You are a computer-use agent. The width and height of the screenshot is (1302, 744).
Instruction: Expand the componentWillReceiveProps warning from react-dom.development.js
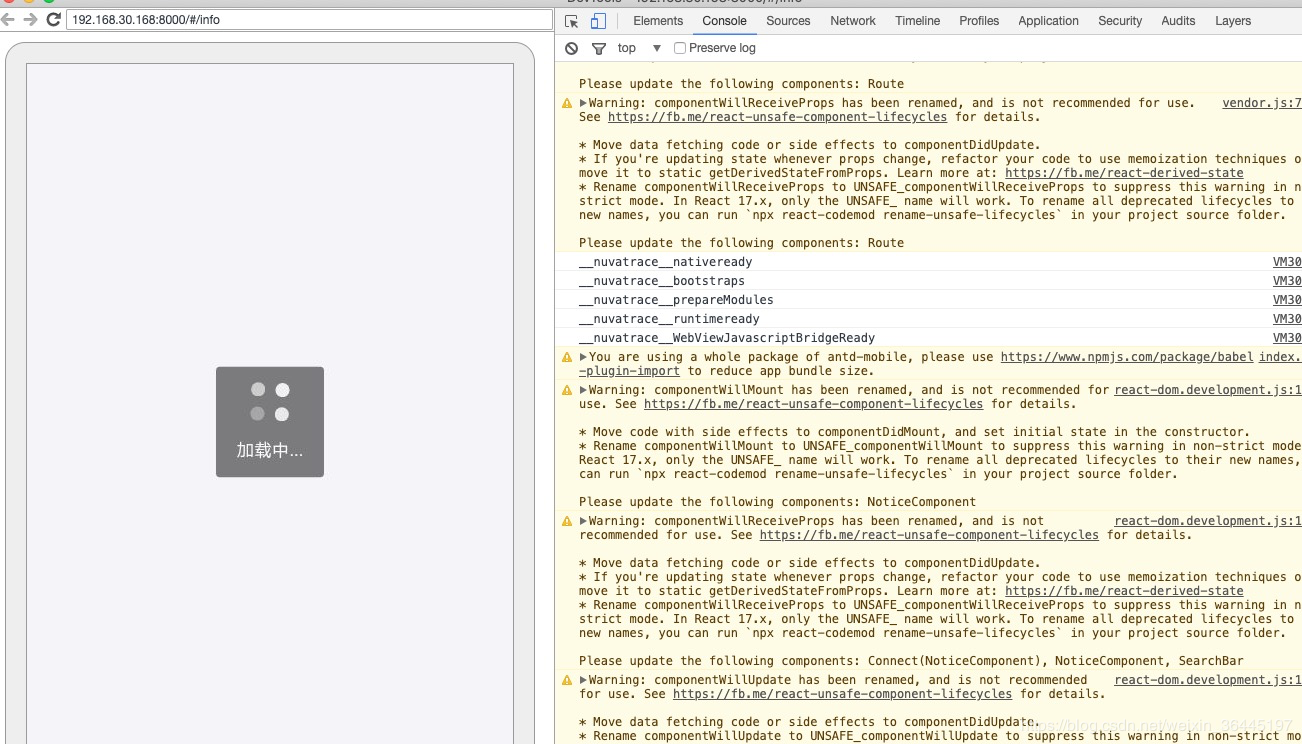[x=584, y=521]
